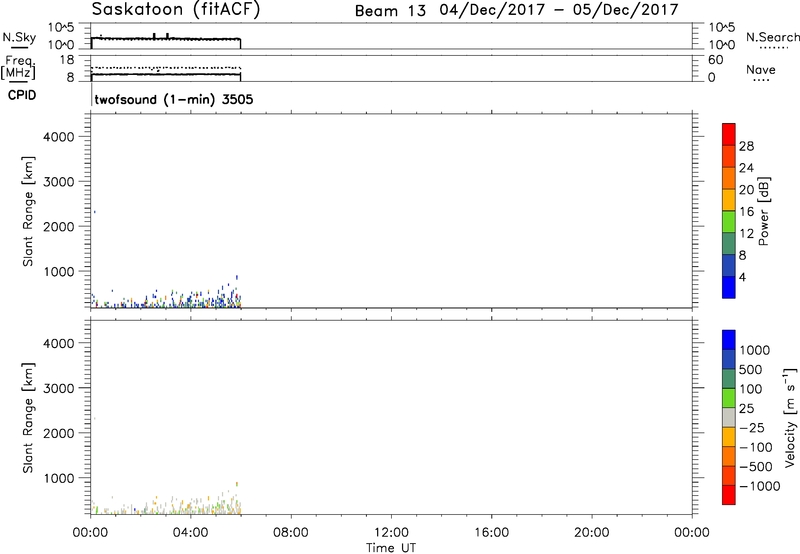Click the 18 label on the frequency axis
800x554 pixels.
tap(67, 60)
